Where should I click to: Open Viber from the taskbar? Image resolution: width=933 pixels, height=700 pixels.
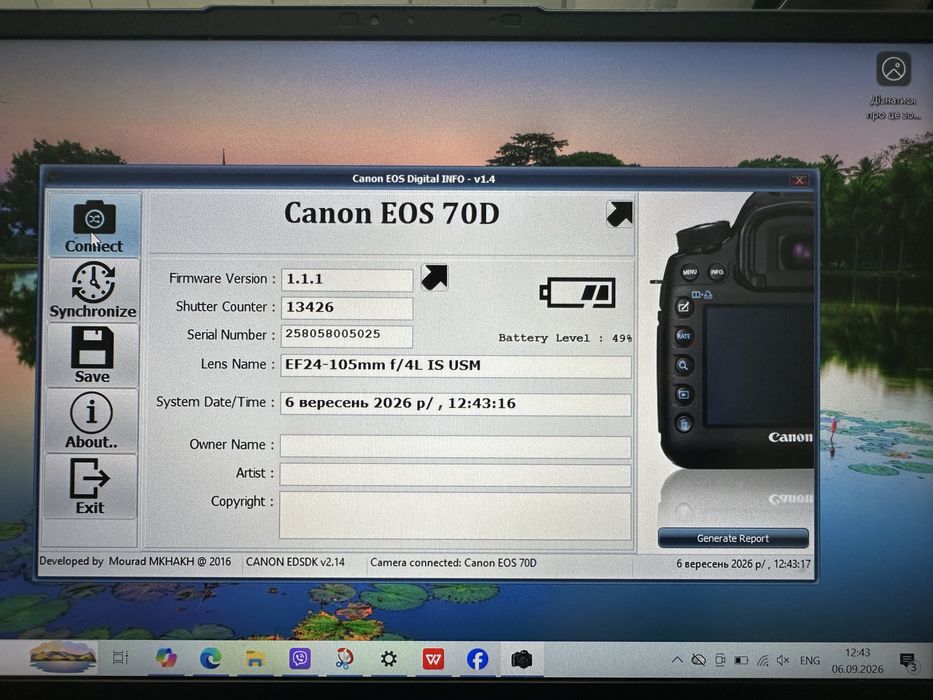pyautogui.click(x=300, y=659)
